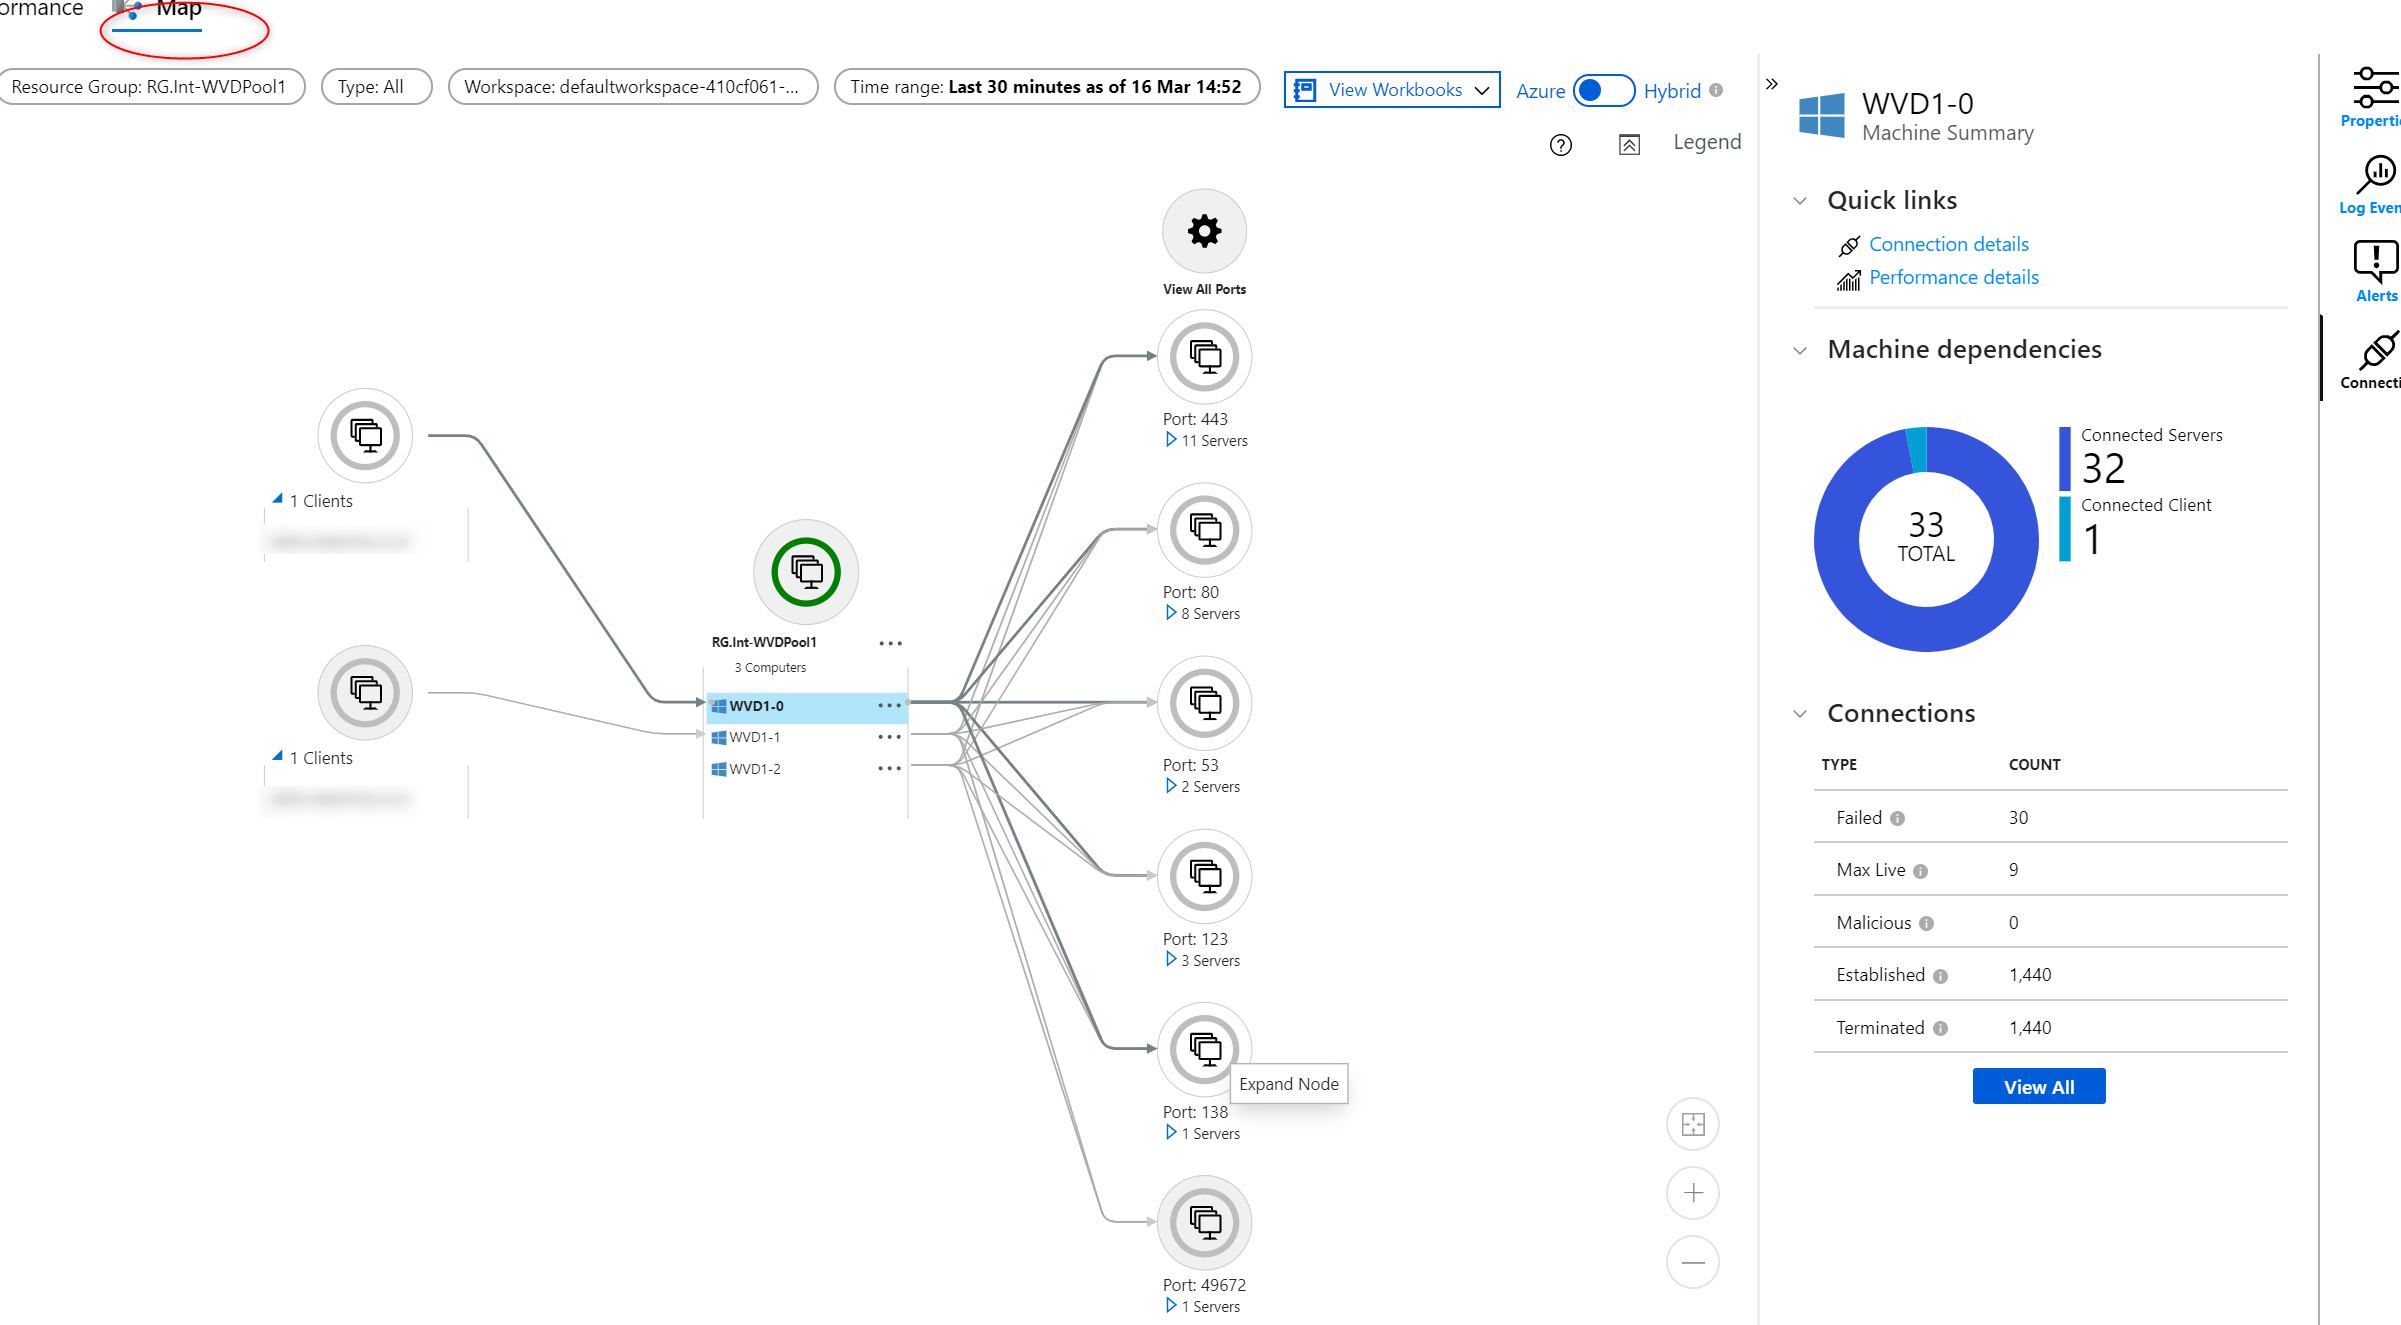Select the Port: 49672 server group node
The width and height of the screenshot is (2401, 1325).
pyautogui.click(x=1204, y=1222)
